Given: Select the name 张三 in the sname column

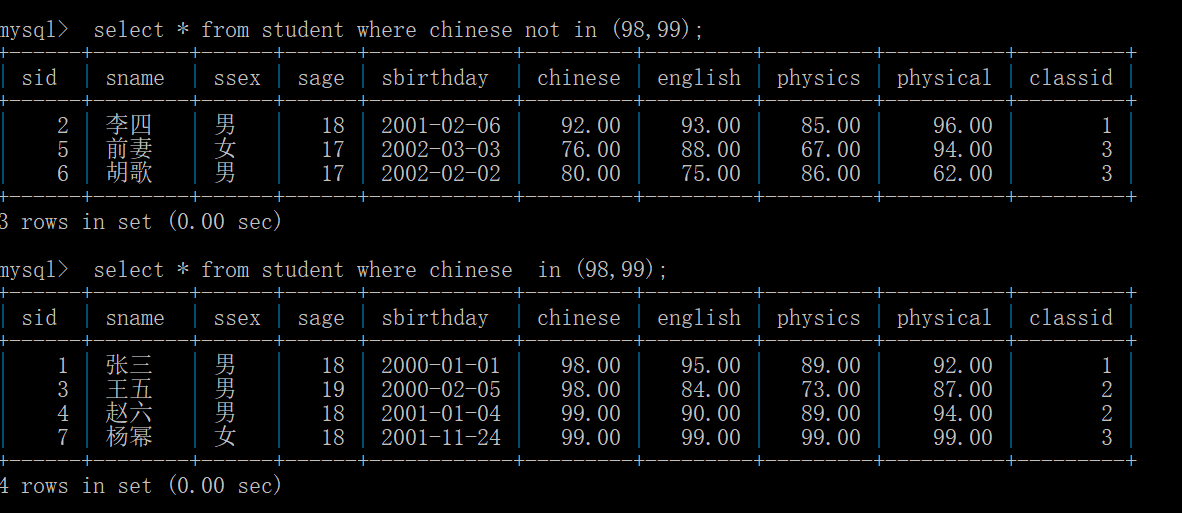Looking at the screenshot, I should click(129, 365).
